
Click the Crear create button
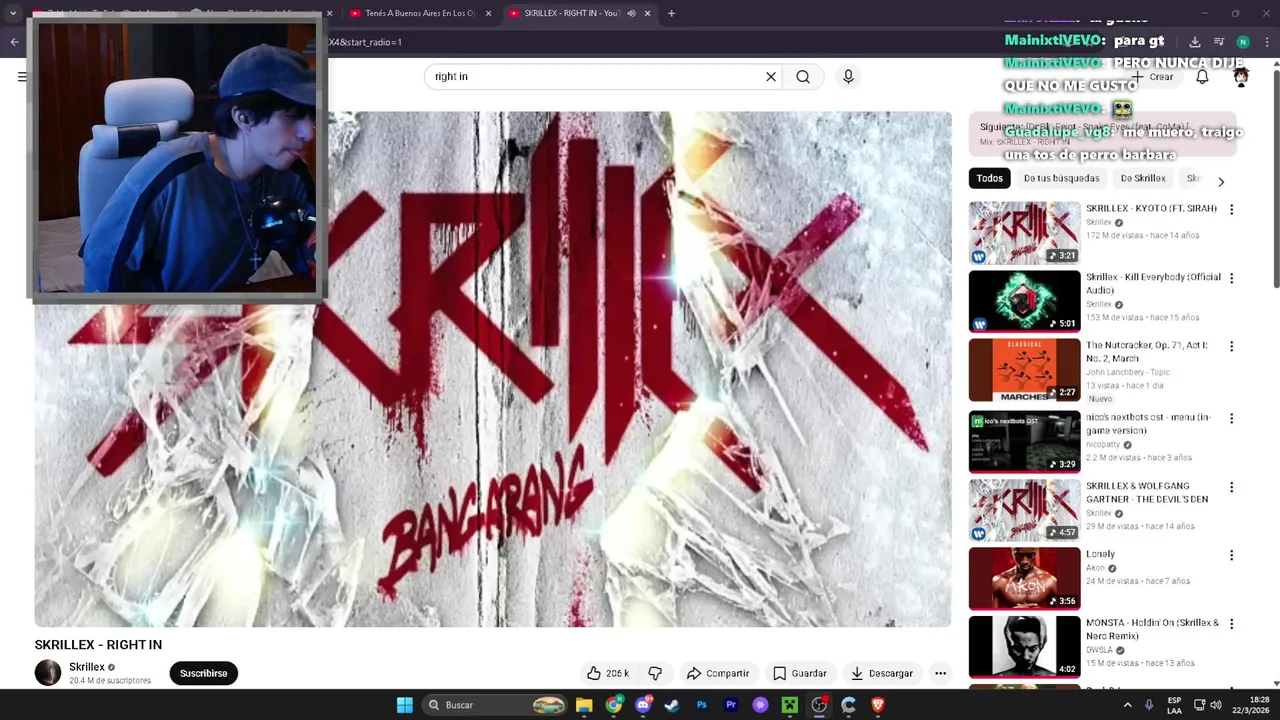[x=1152, y=77]
